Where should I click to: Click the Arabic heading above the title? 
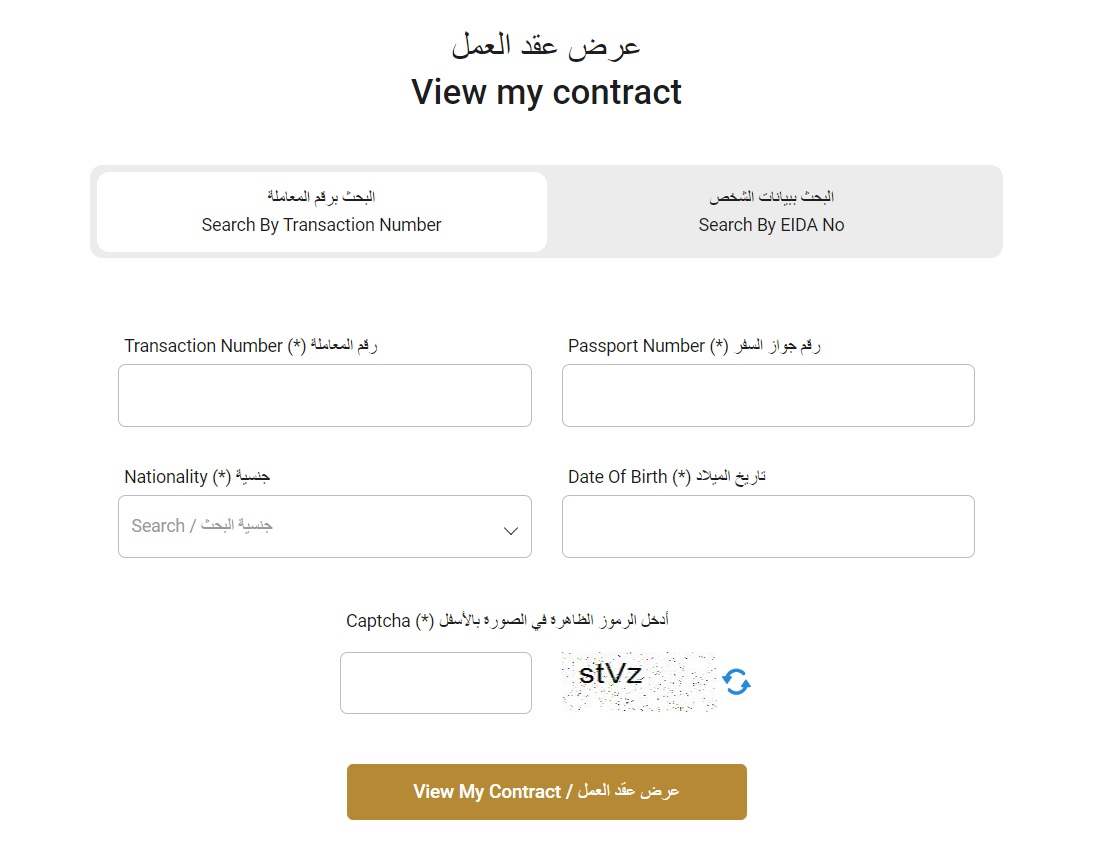[x=546, y=43]
